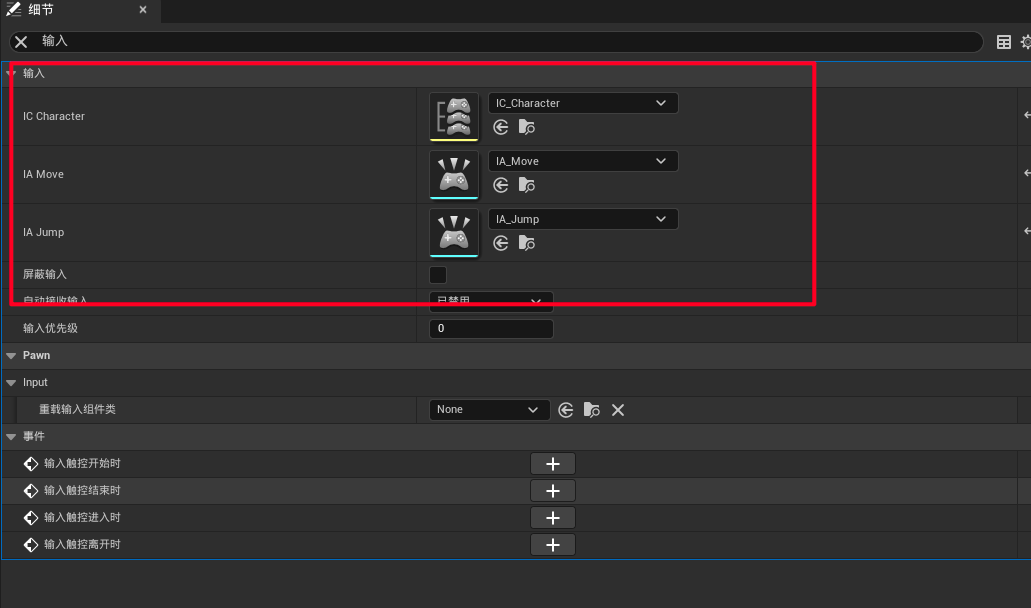This screenshot has width=1031, height=608.
Task: Click the 输入优先级 value field
Action: coord(490,329)
